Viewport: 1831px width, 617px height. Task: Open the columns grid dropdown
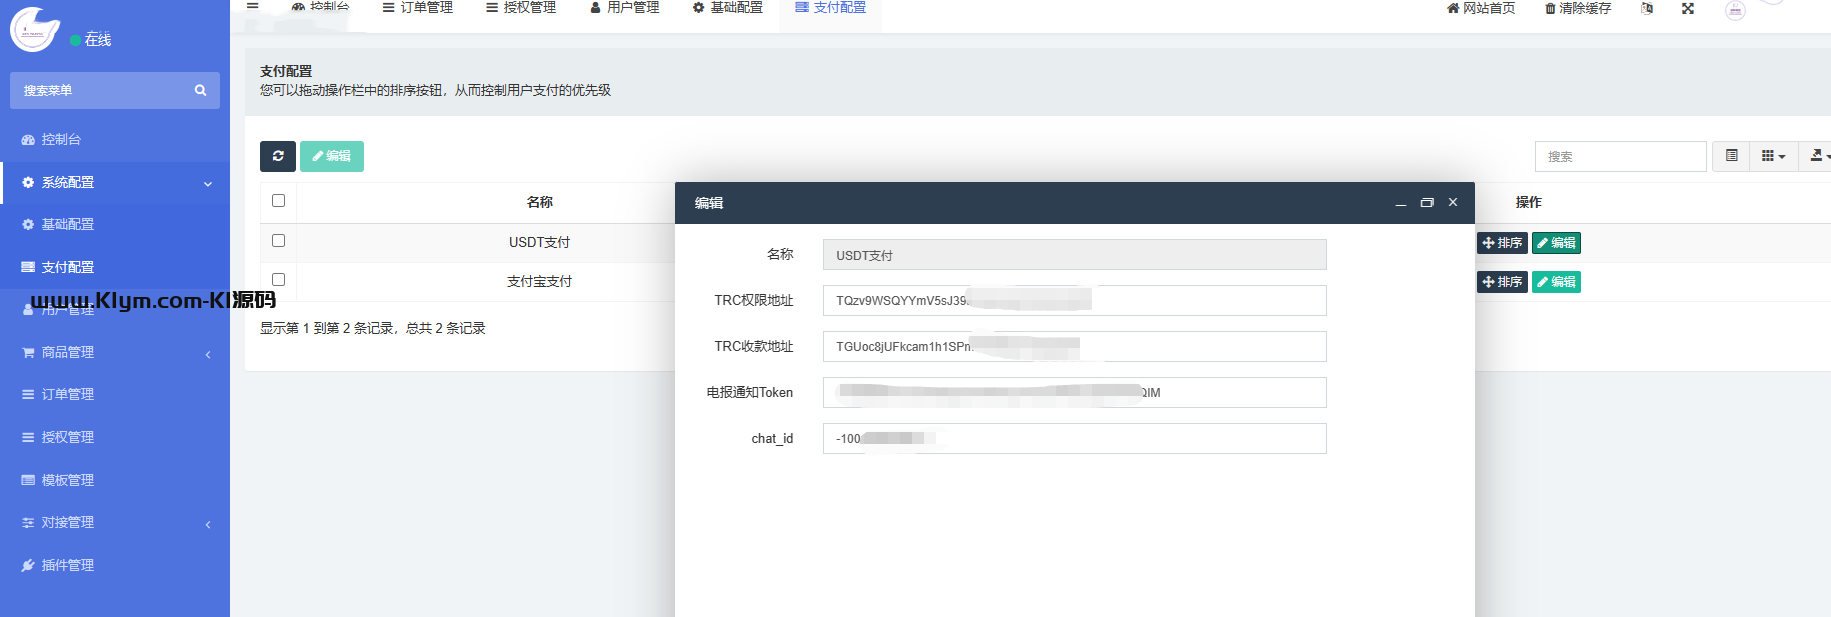pos(1773,156)
